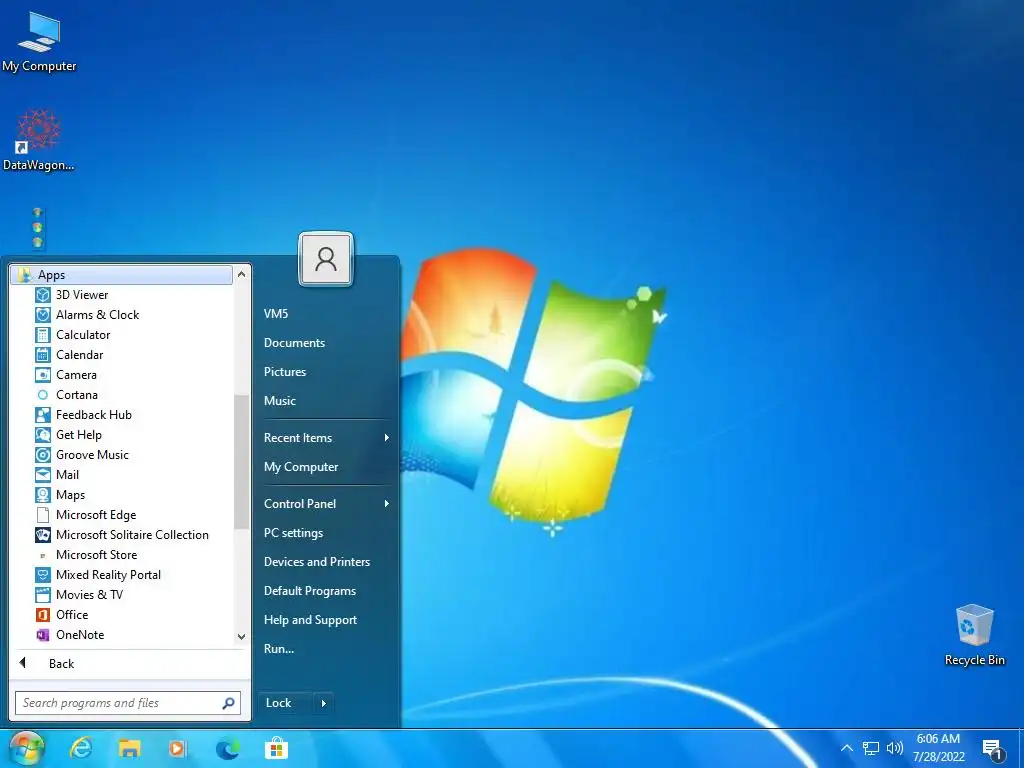Launch Edge from the taskbar
Viewport: 1024px width, 768px height.
coord(227,748)
